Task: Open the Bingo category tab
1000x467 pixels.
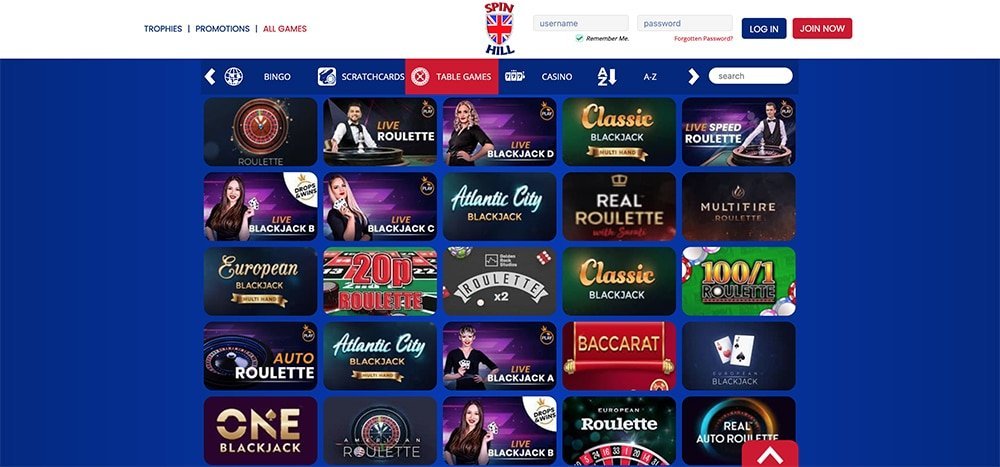Action: [x=277, y=77]
